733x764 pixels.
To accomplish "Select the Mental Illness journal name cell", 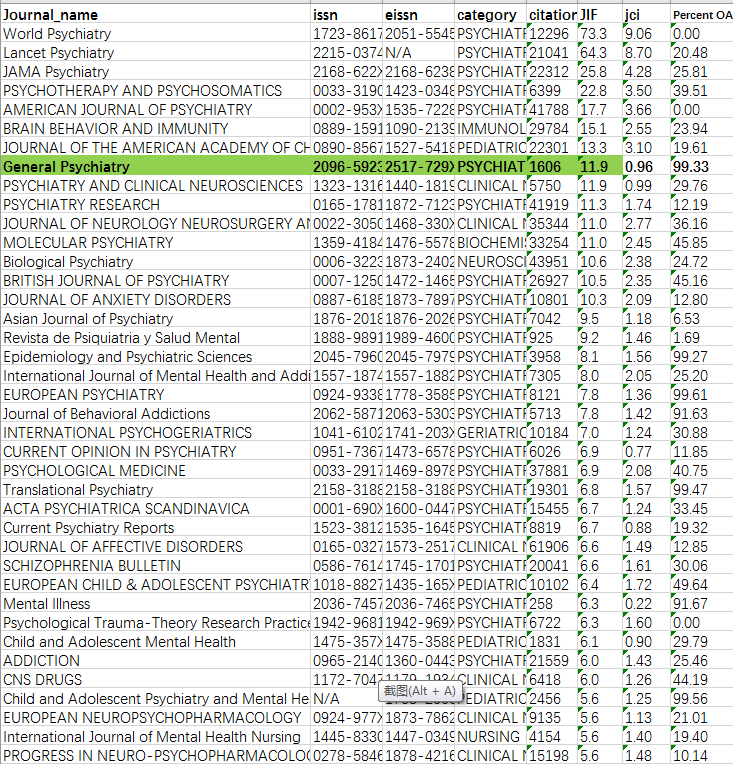I will [x=155, y=604].
